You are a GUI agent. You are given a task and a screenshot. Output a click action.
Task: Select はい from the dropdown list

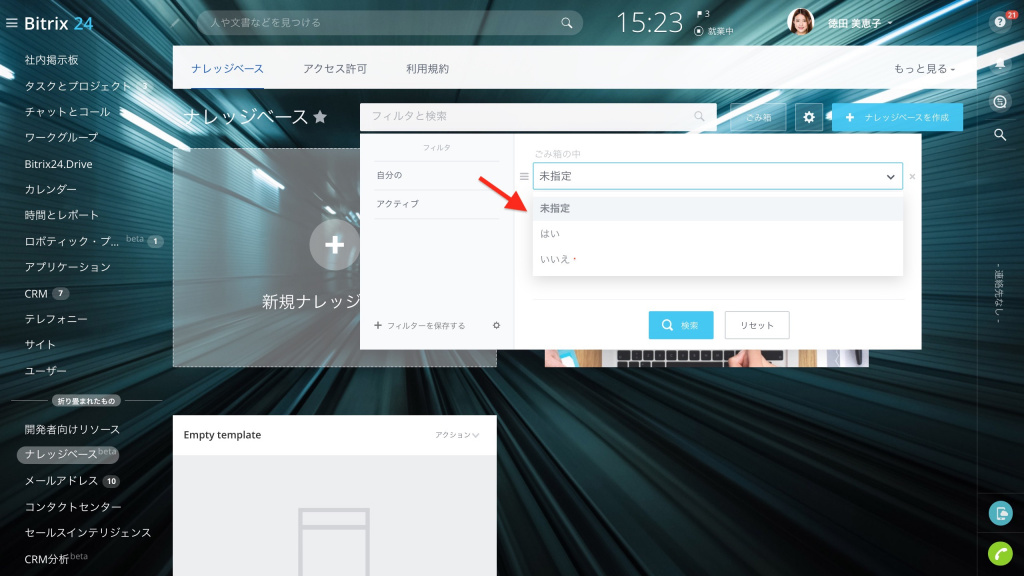coord(550,234)
